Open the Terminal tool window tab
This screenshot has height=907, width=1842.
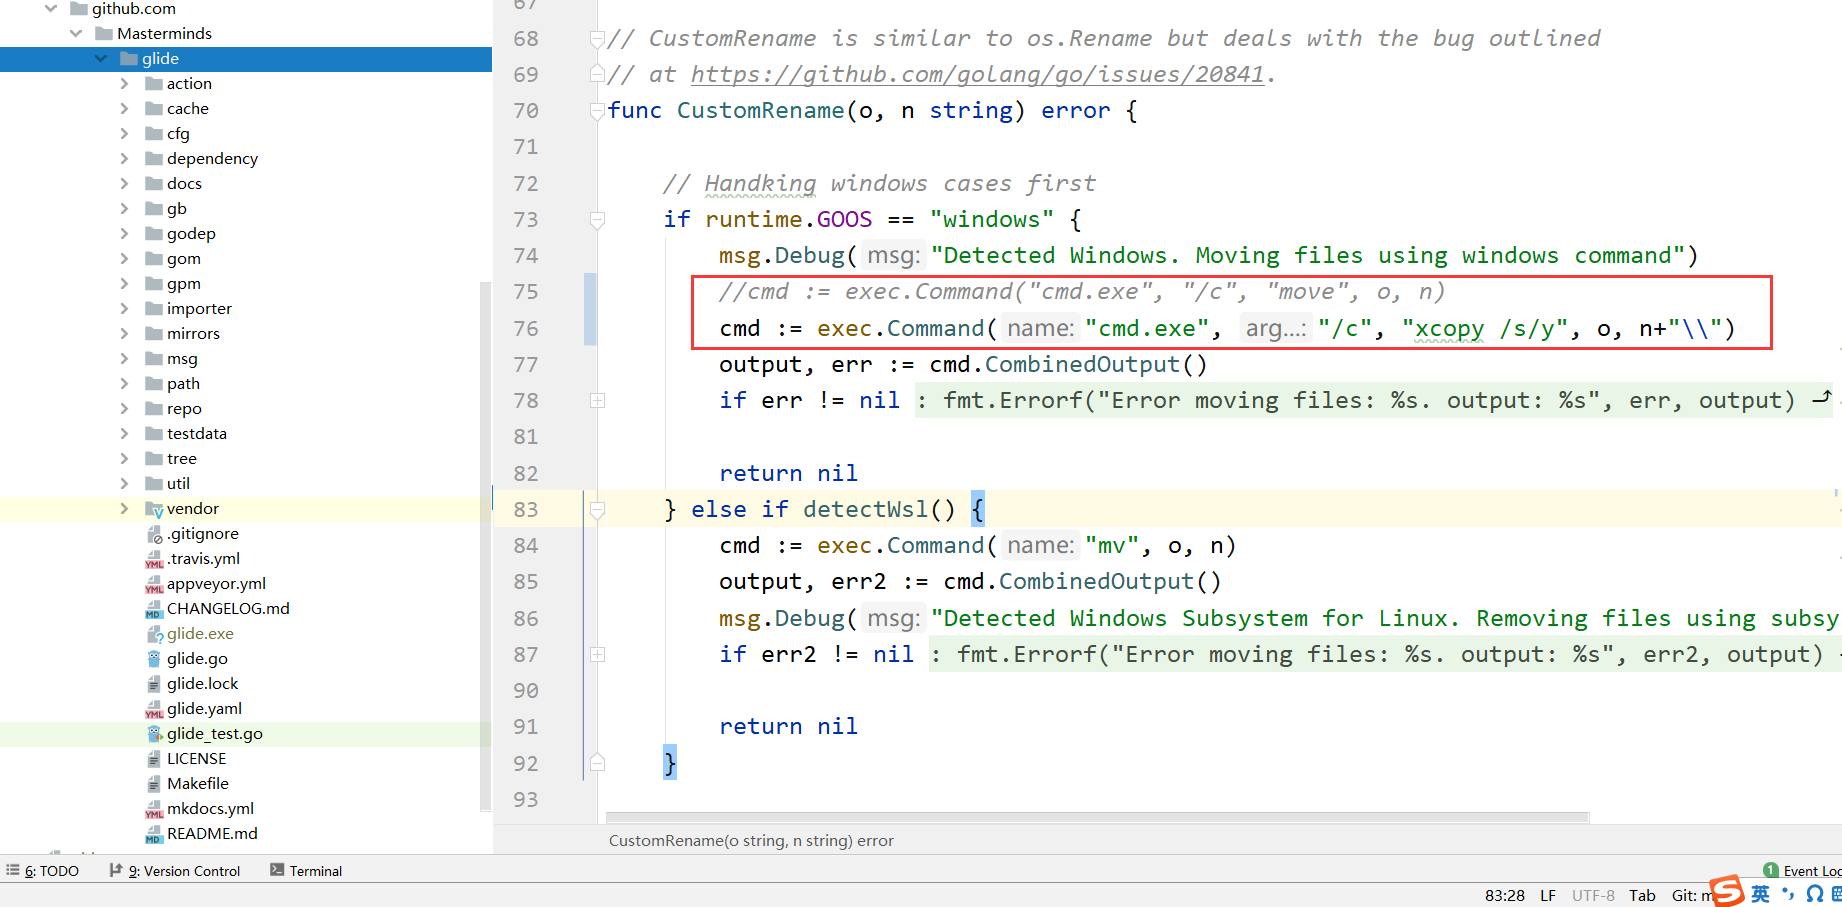[x=306, y=871]
